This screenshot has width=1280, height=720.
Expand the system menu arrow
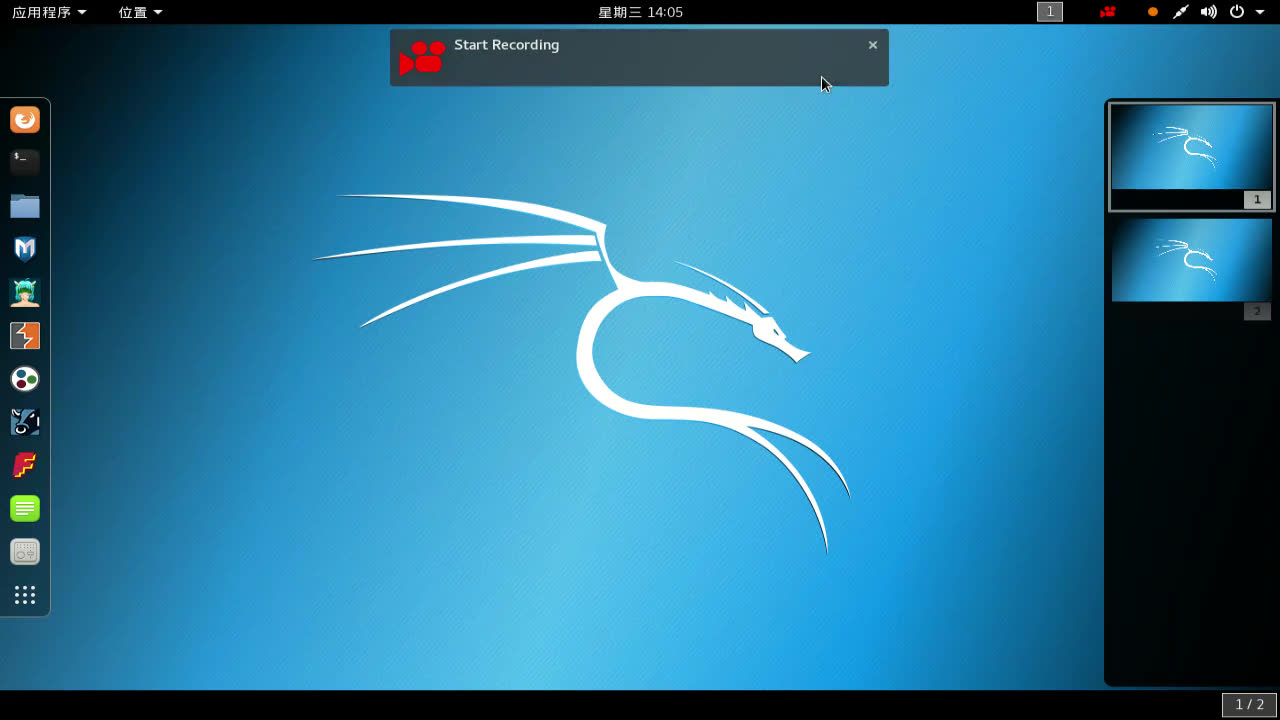pyautogui.click(x=1260, y=12)
